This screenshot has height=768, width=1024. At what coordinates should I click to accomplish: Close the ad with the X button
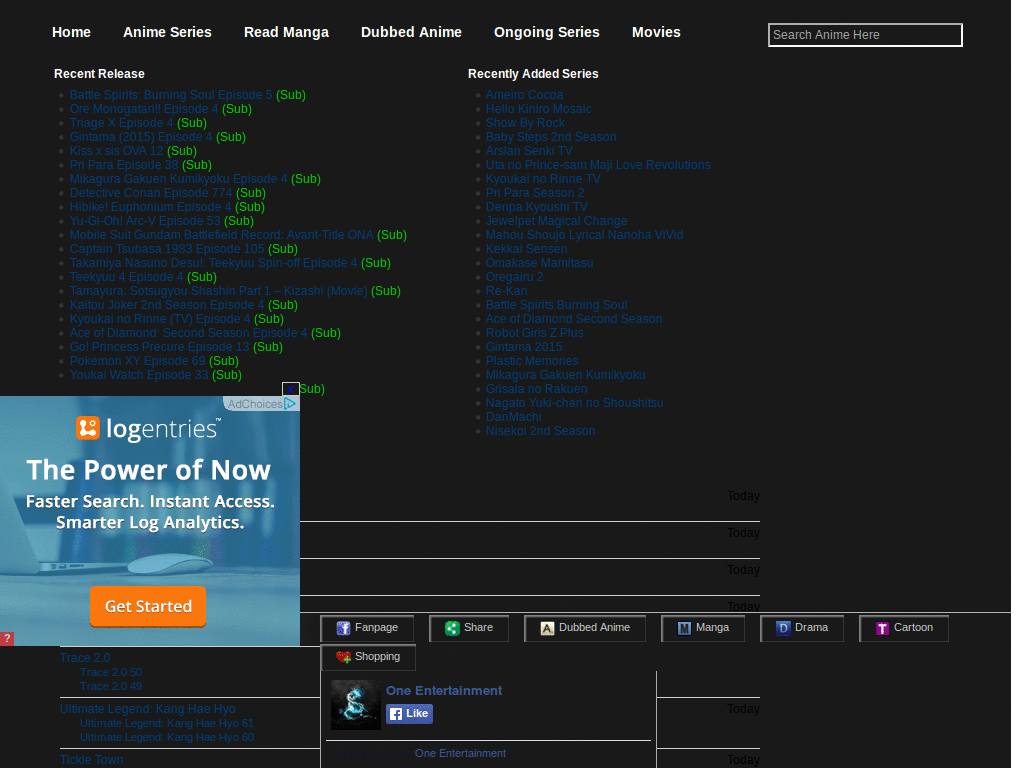click(x=291, y=389)
